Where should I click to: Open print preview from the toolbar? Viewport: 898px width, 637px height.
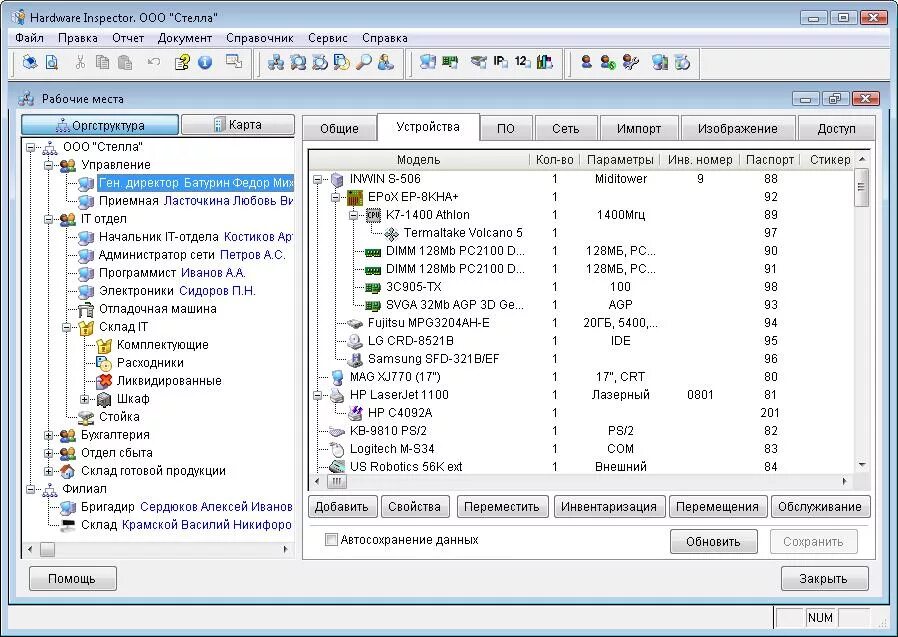[x=52, y=62]
